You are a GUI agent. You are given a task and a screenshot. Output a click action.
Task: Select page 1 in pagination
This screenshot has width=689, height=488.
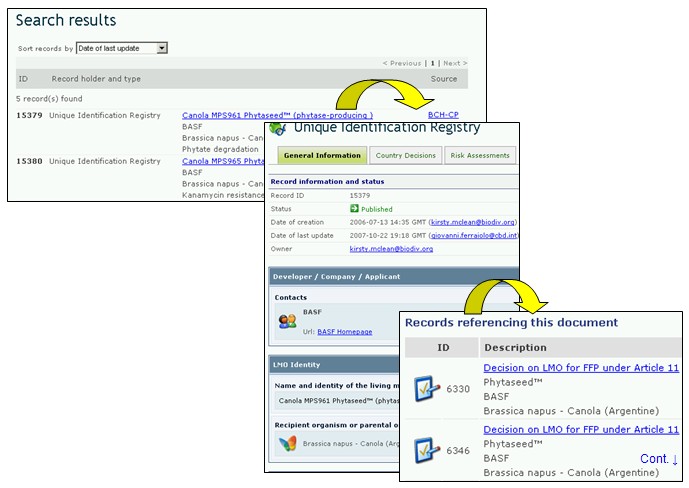pyautogui.click(x=432, y=63)
